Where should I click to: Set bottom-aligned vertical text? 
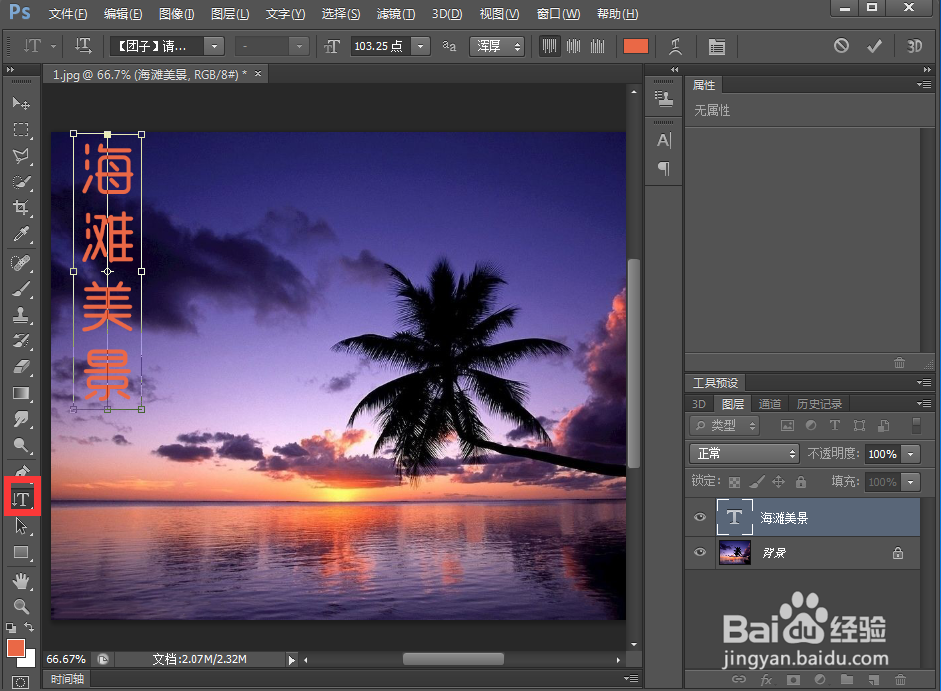[x=598, y=46]
